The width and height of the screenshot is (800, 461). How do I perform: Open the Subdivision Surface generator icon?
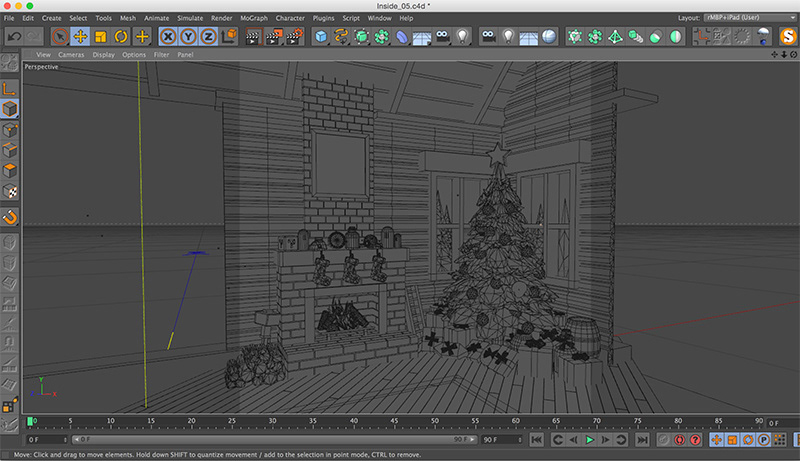pos(361,37)
